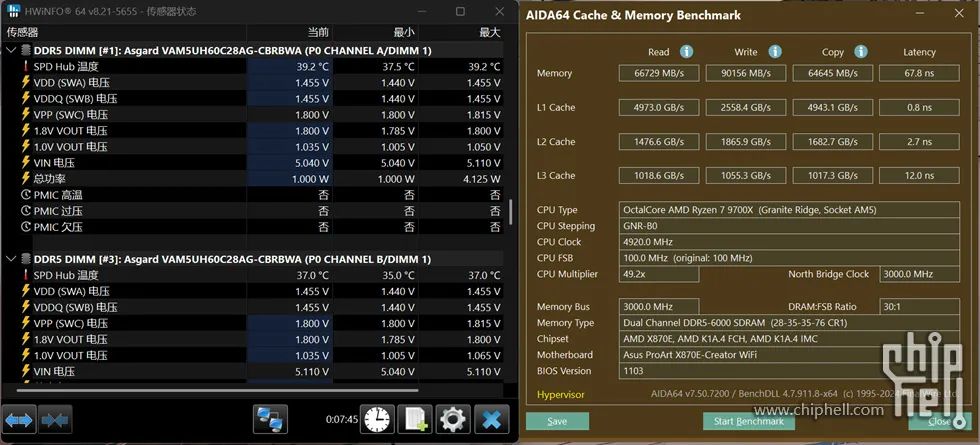
Task: Click the L3 Cache Copy 1017.3 GB/s box
Action: [832, 176]
